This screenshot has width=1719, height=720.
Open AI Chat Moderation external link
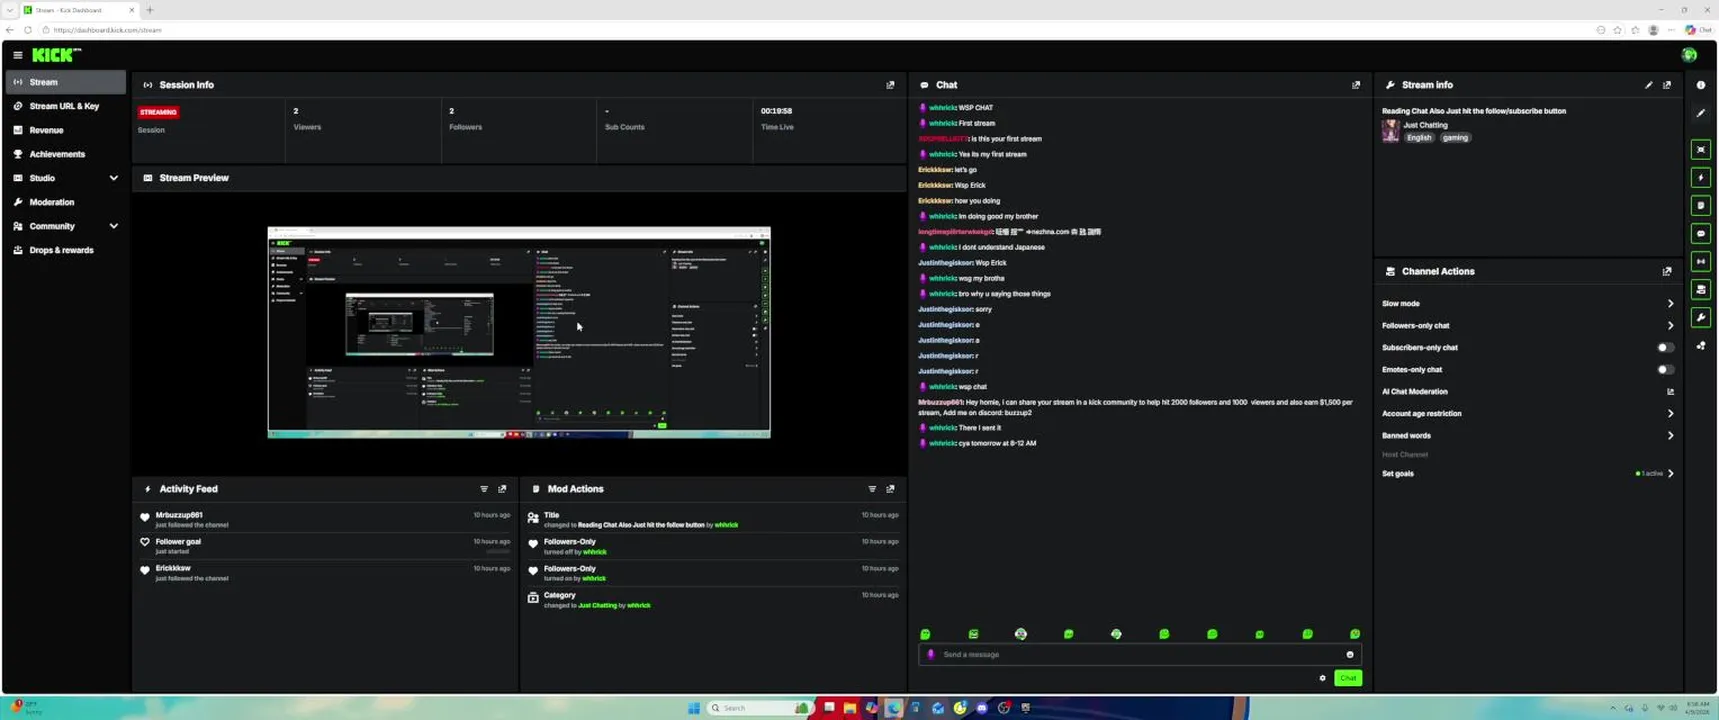(1670, 392)
